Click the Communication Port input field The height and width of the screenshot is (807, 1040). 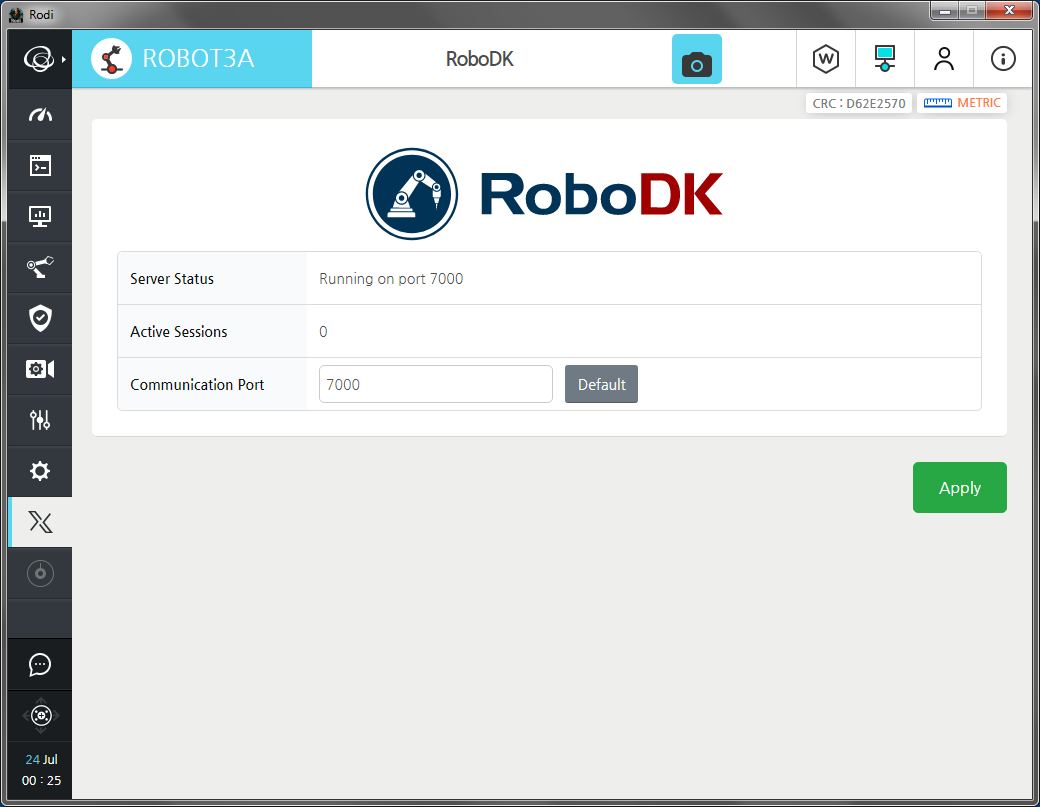pyautogui.click(x=435, y=384)
